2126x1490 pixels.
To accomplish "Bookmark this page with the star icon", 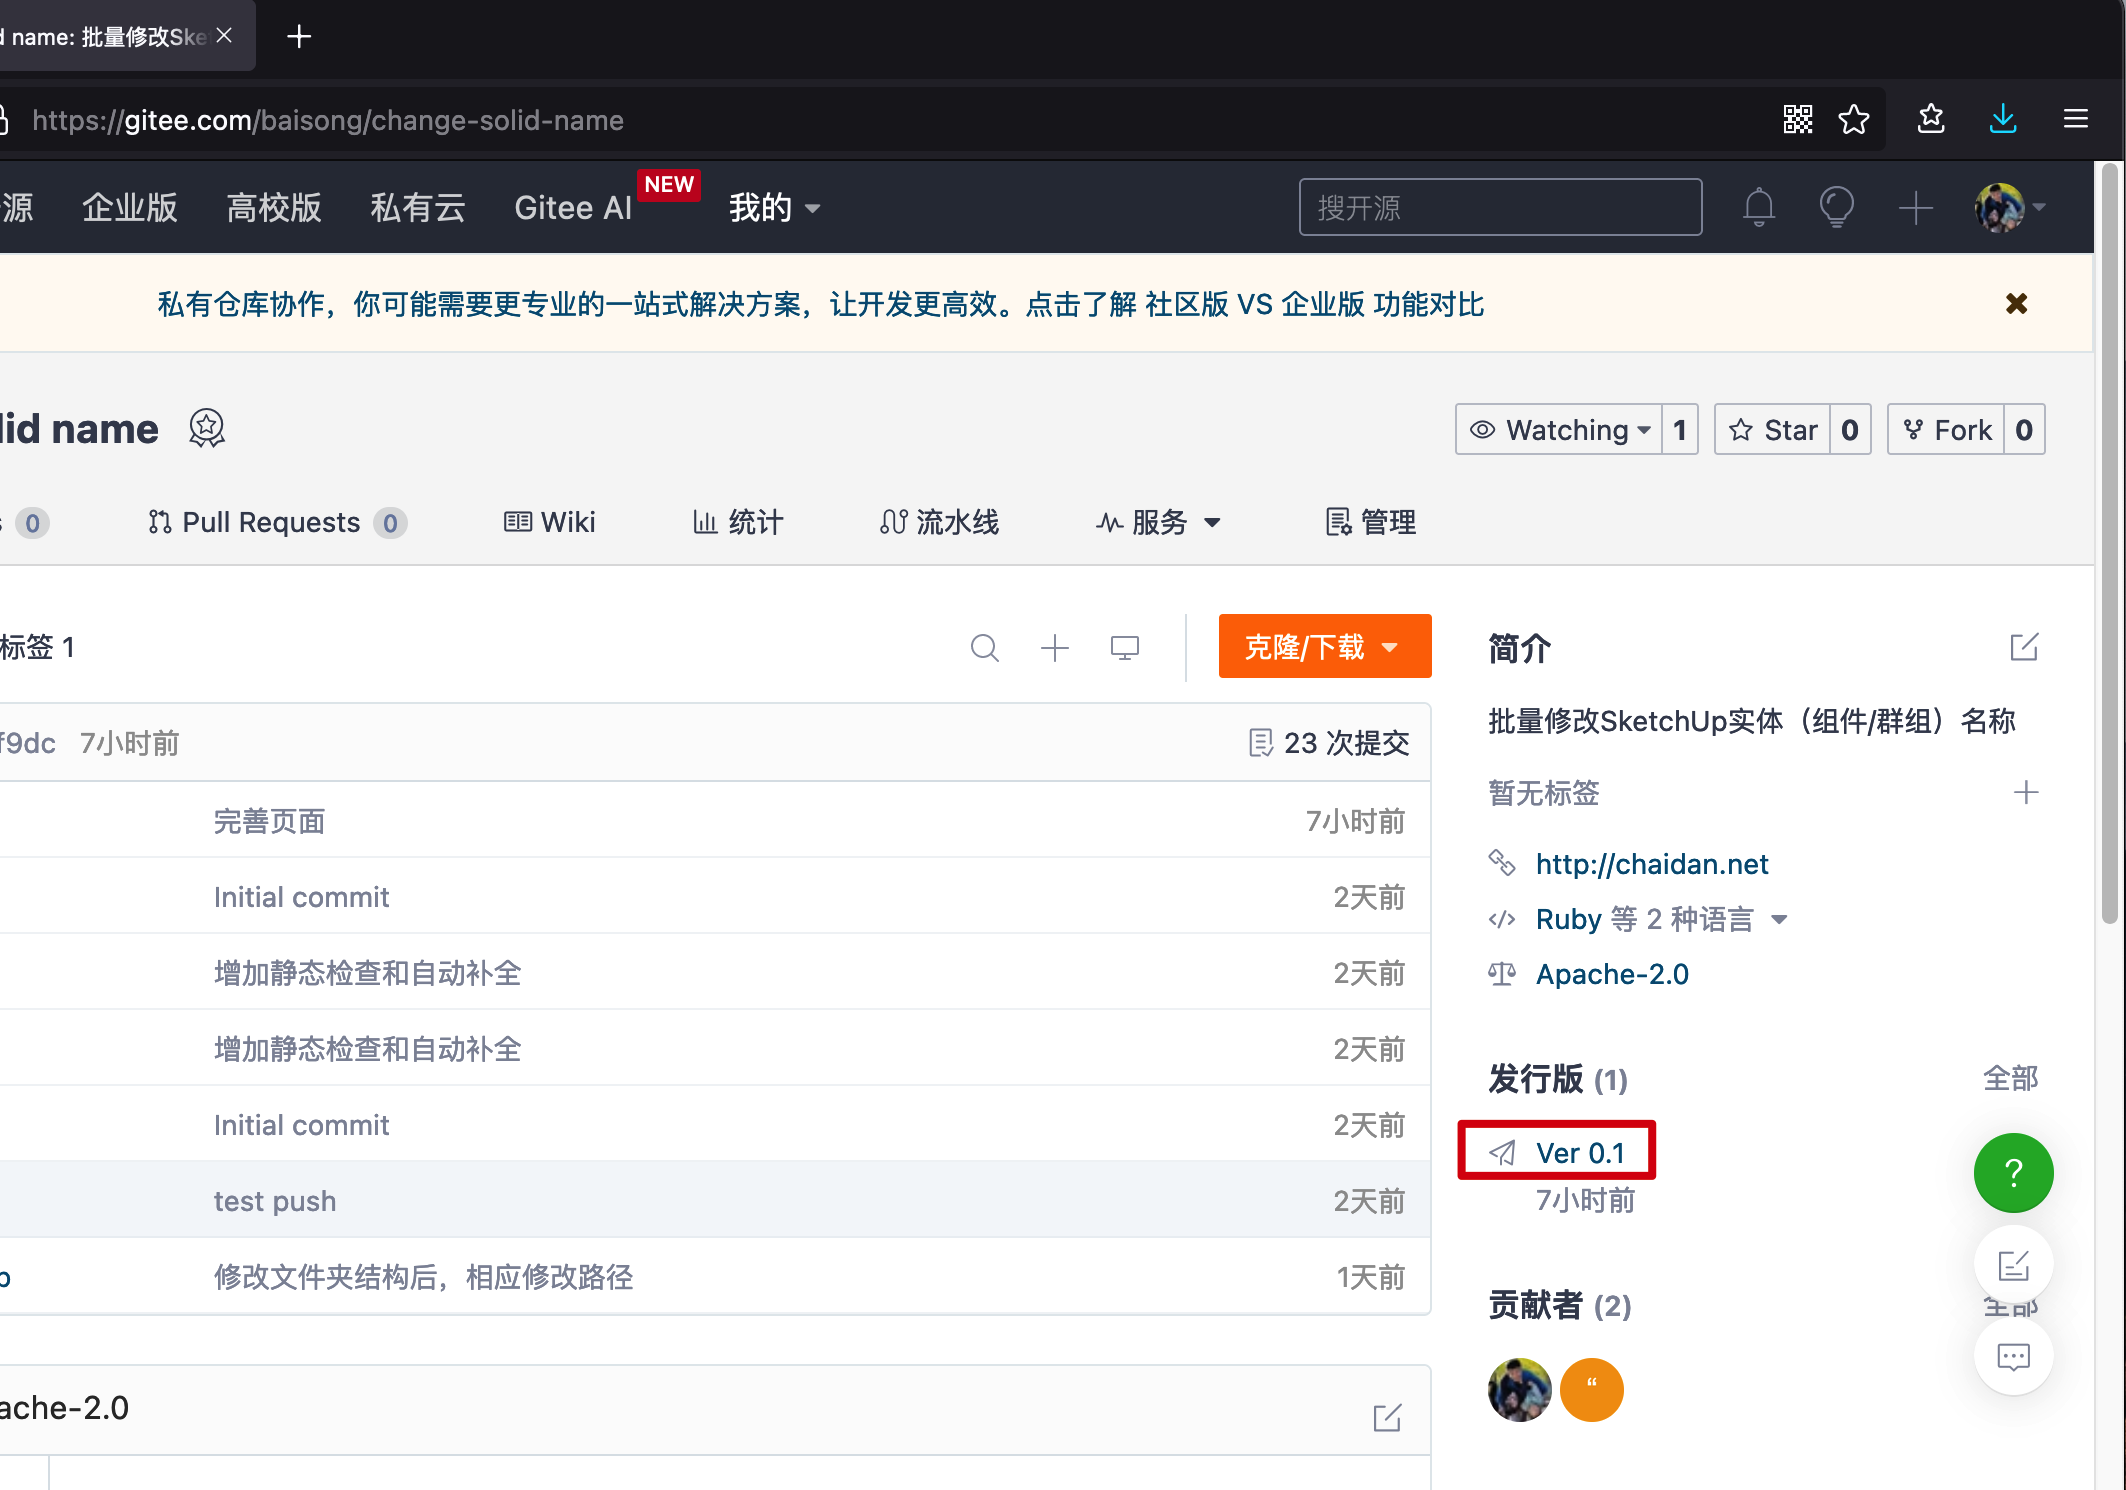I will click(1853, 120).
